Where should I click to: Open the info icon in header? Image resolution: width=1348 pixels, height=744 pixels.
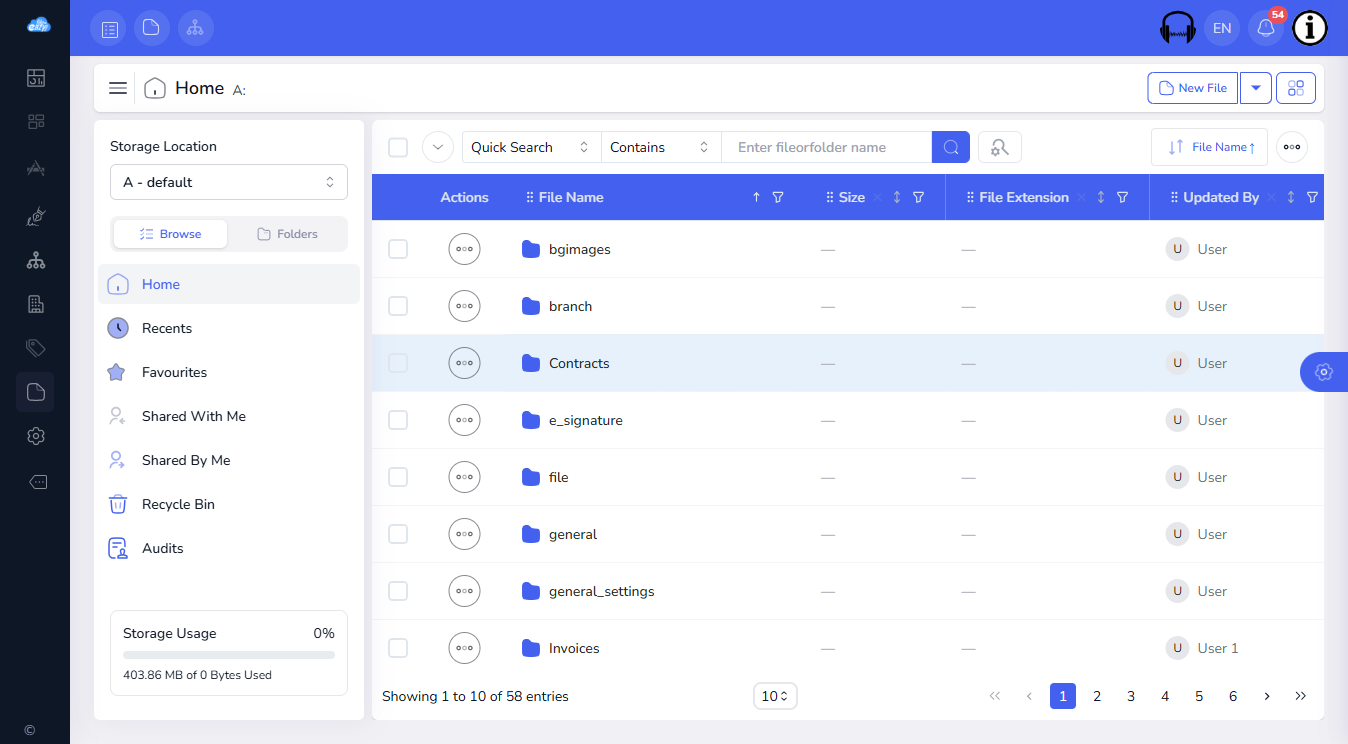(x=1310, y=28)
